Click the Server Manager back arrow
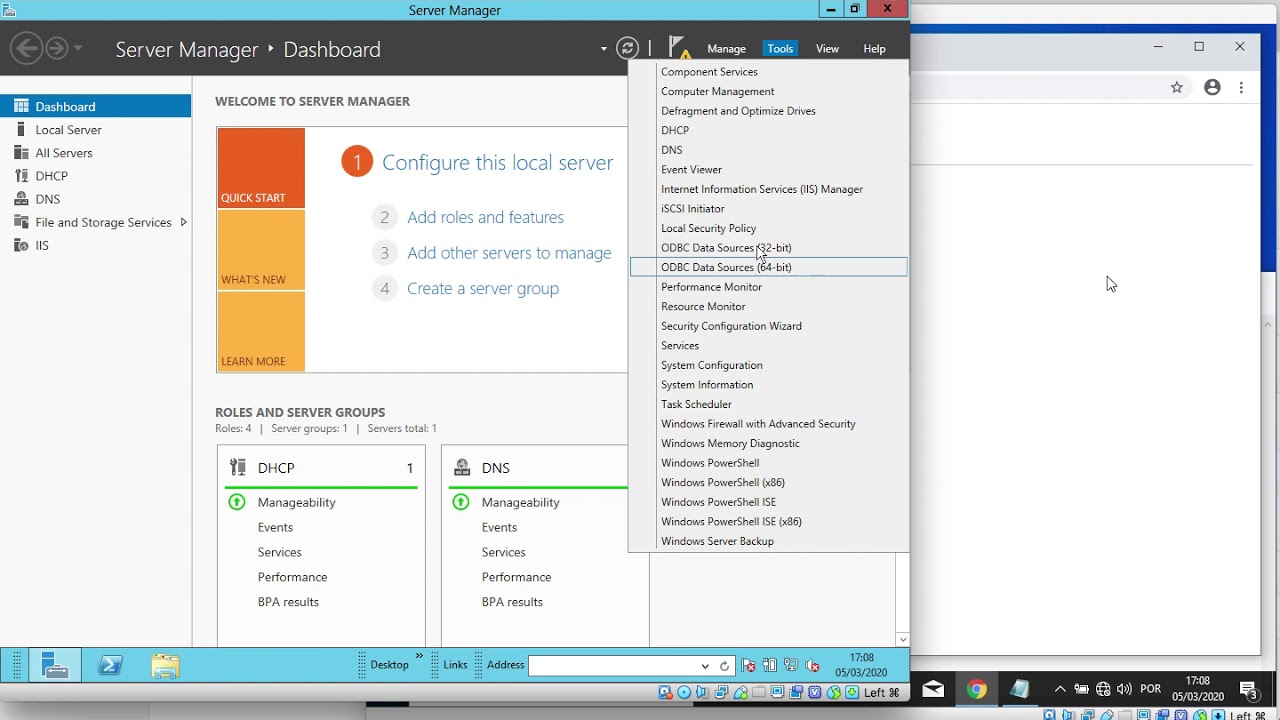The height and width of the screenshot is (720, 1280). click(27, 48)
